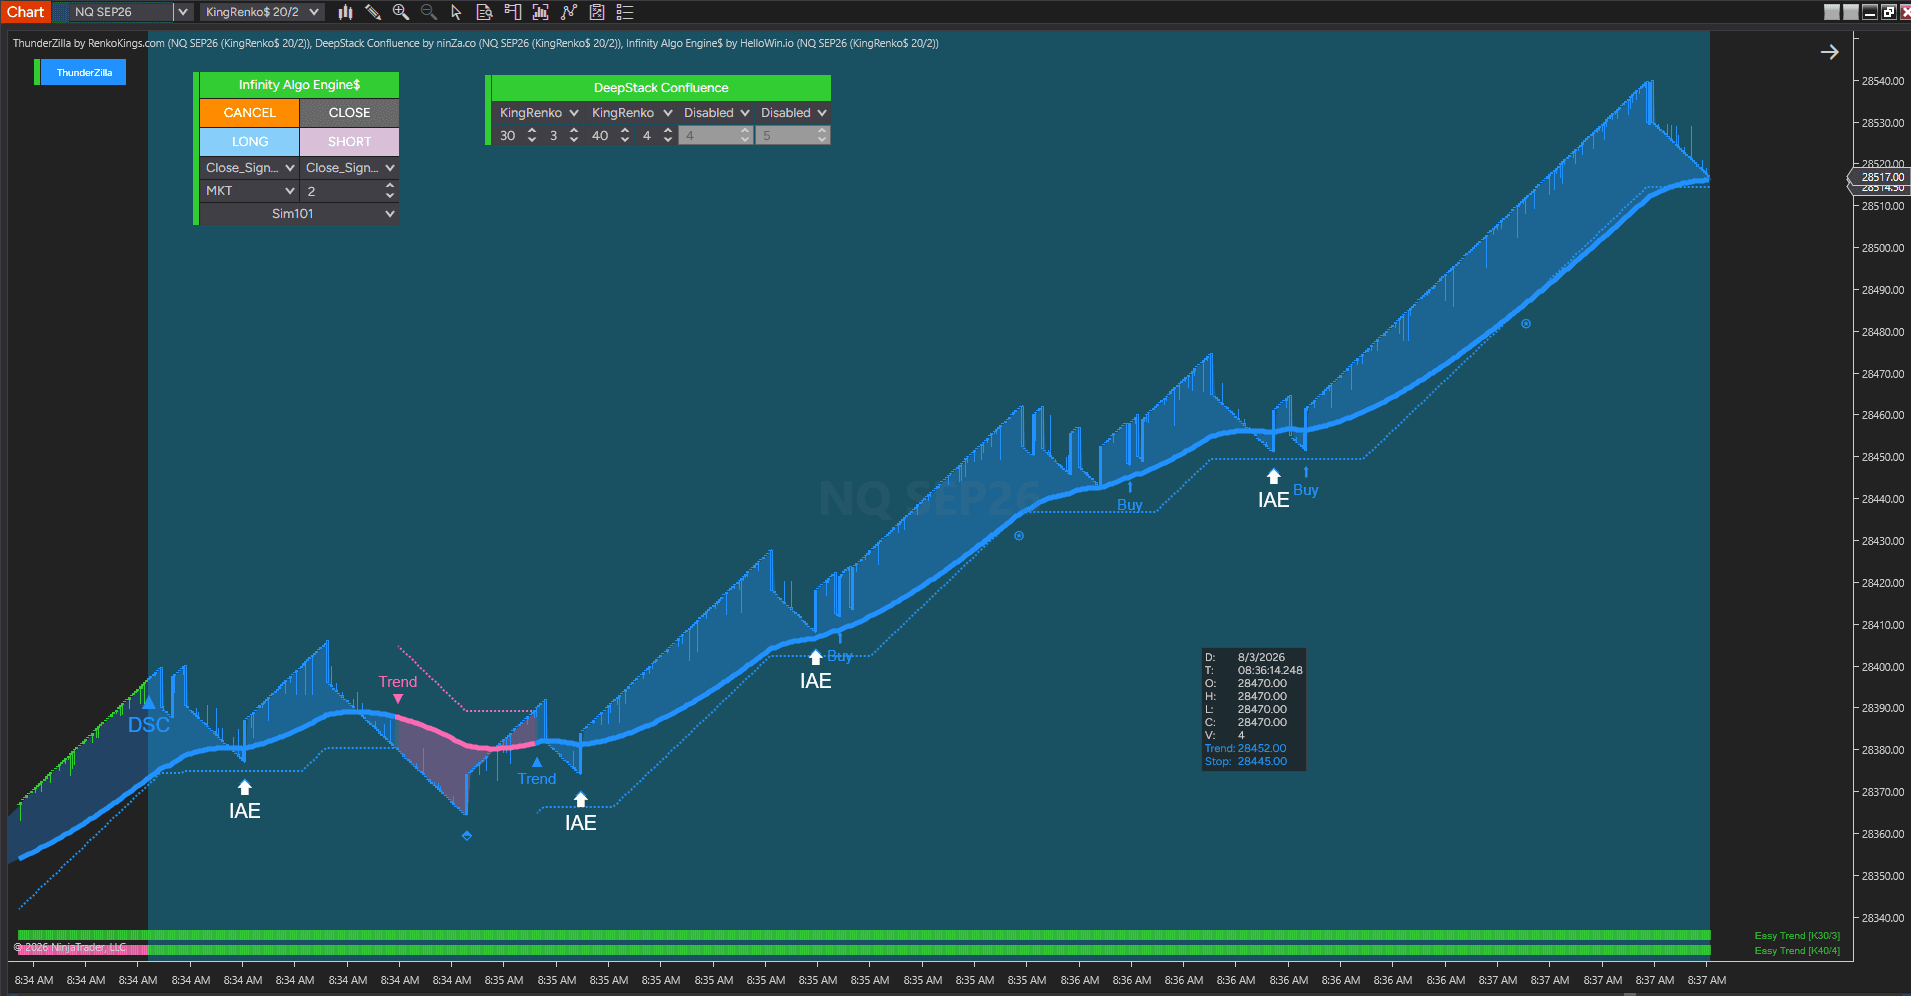The height and width of the screenshot is (996, 1911).
Task: Click the Easy Trend [K40/4] label
Action: (1797, 951)
